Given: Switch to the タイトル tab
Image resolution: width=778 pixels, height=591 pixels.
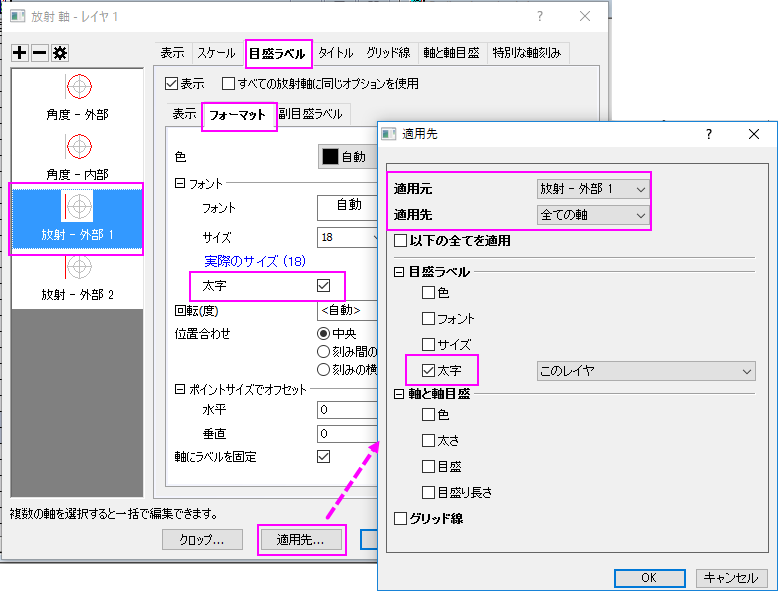Looking at the screenshot, I should pos(336,53).
